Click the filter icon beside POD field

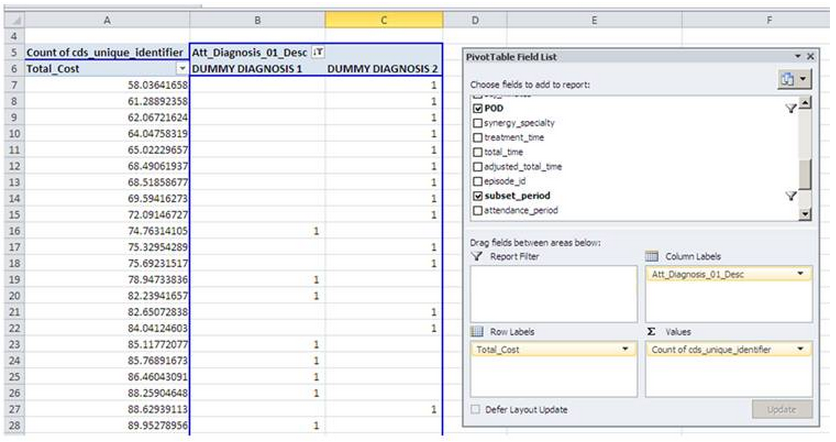(x=791, y=108)
